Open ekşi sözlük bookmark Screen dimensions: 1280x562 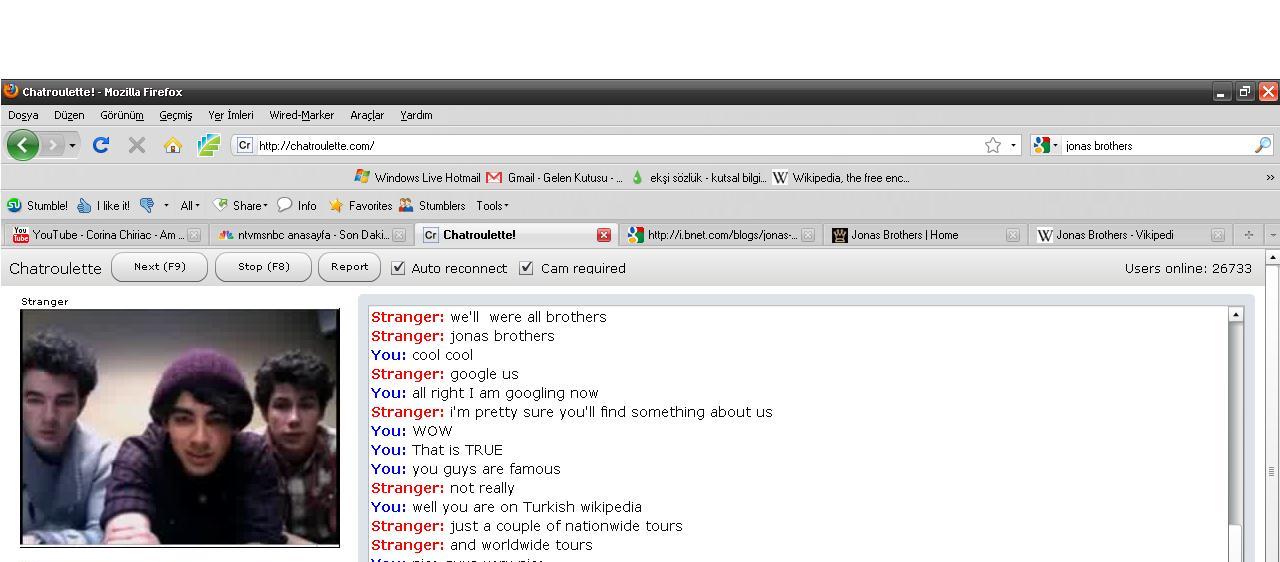click(x=698, y=177)
